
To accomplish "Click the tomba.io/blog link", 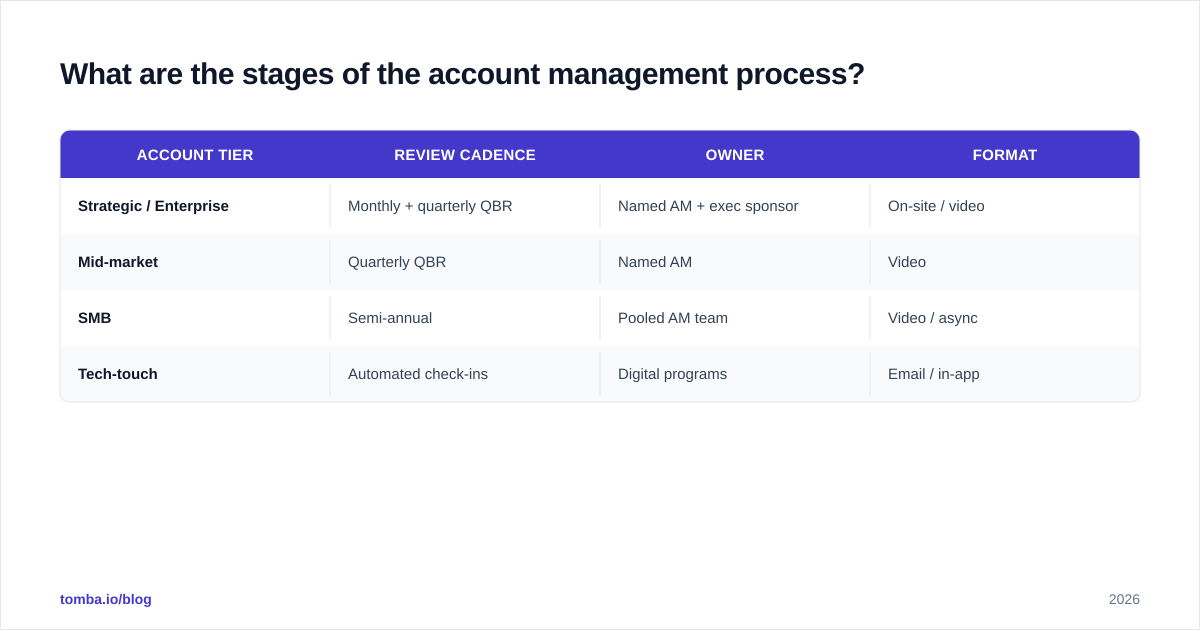I will tap(106, 599).
